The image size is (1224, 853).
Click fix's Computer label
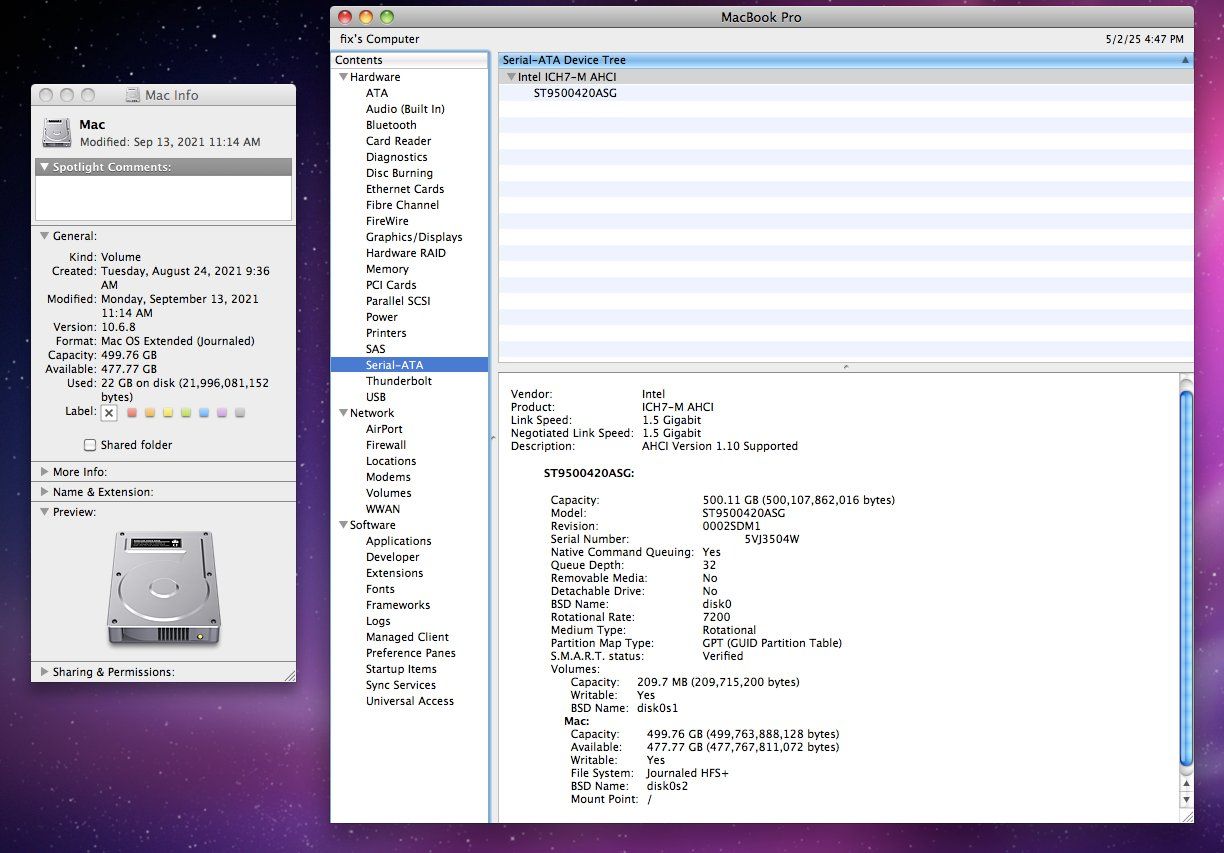click(380, 39)
